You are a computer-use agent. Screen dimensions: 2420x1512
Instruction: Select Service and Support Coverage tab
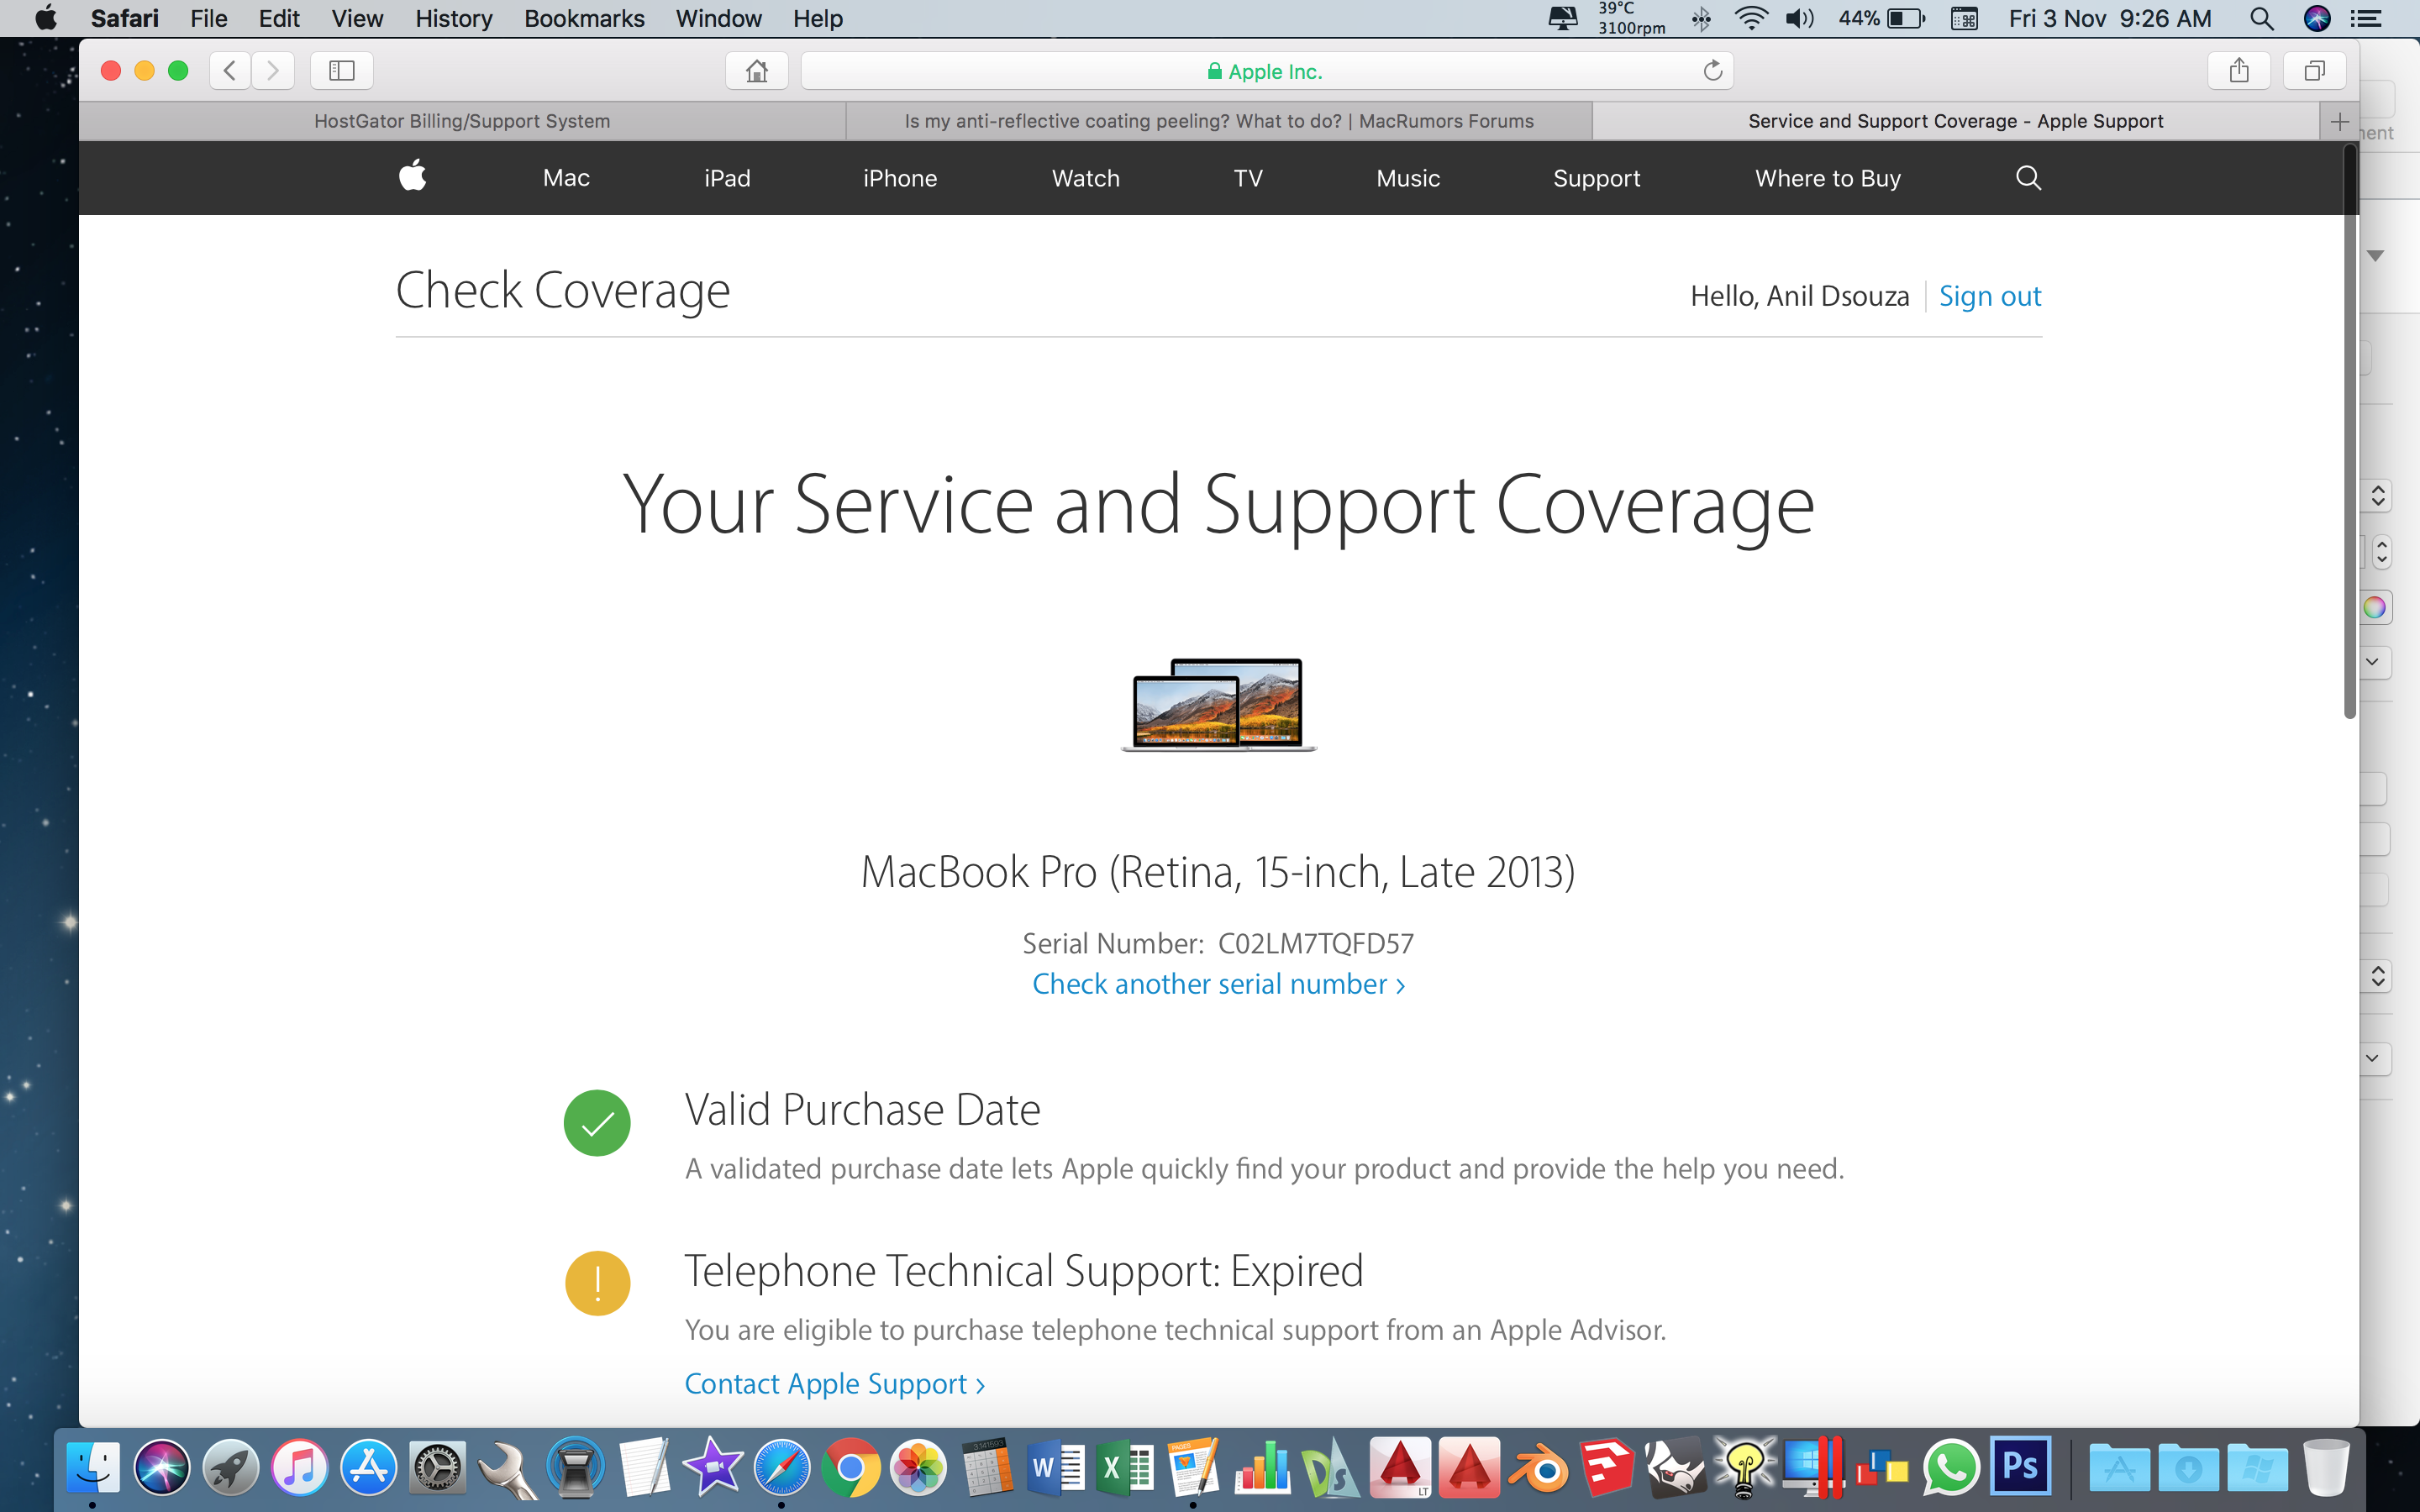pyautogui.click(x=1955, y=121)
